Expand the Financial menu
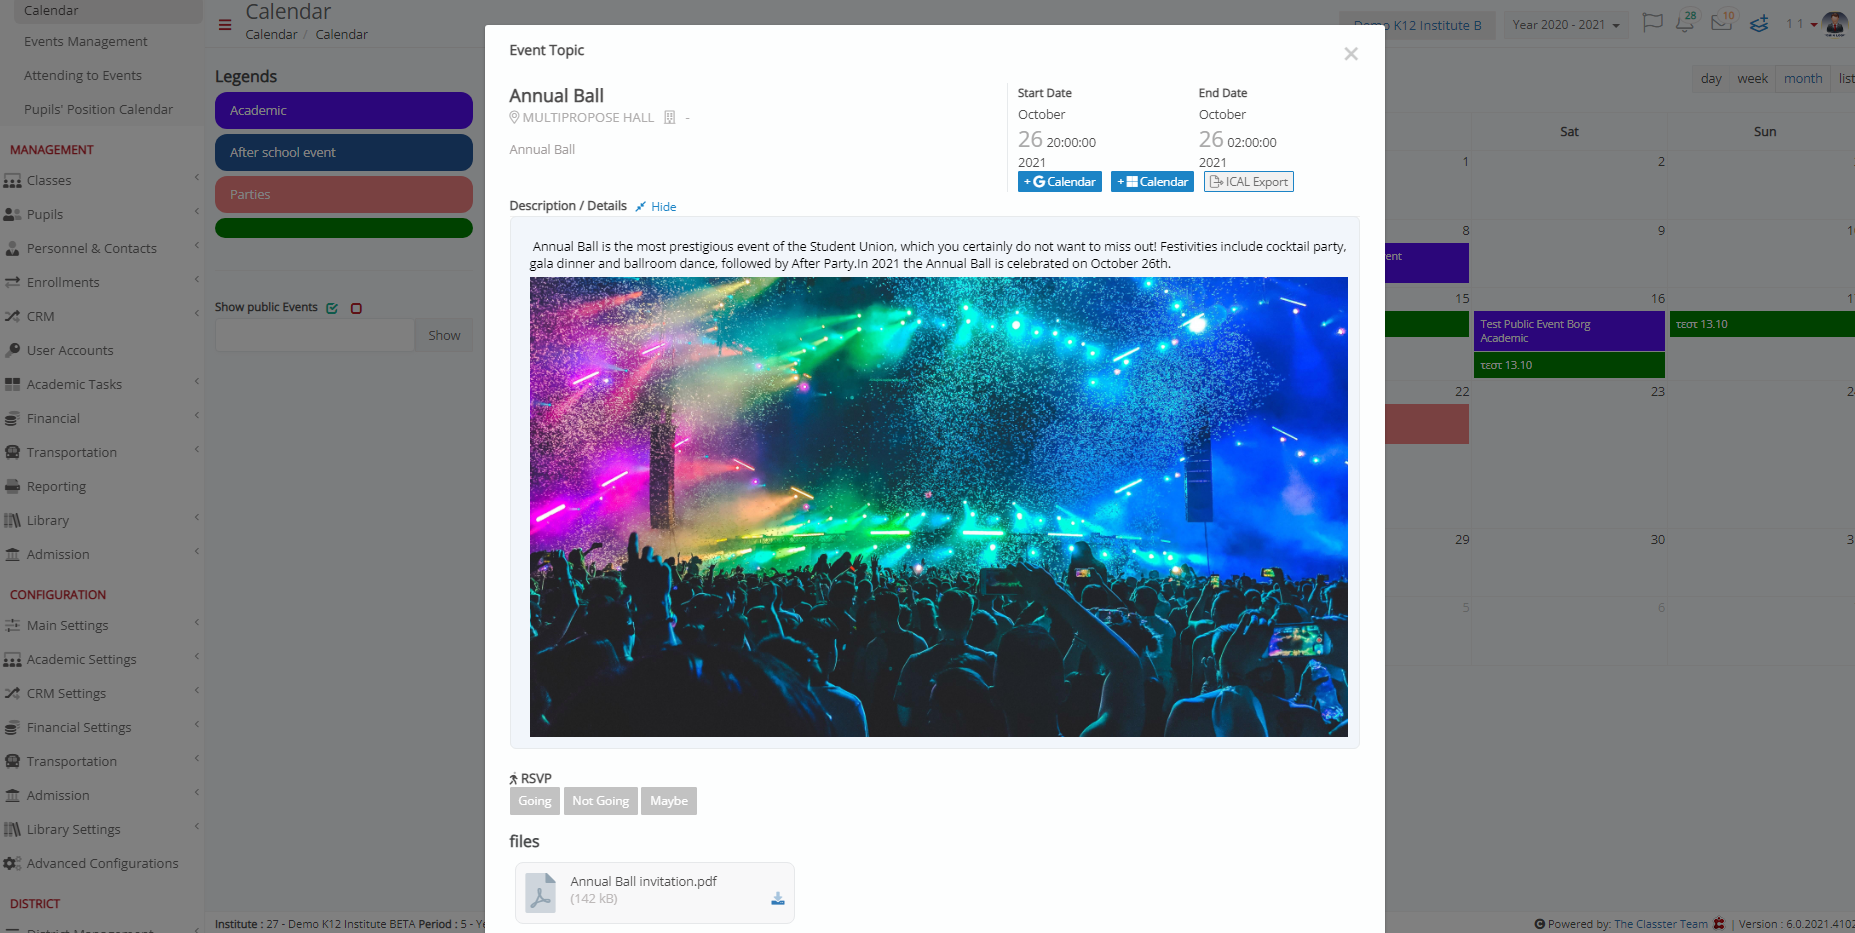Image resolution: width=1855 pixels, height=933 pixels. (x=197, y=416)
